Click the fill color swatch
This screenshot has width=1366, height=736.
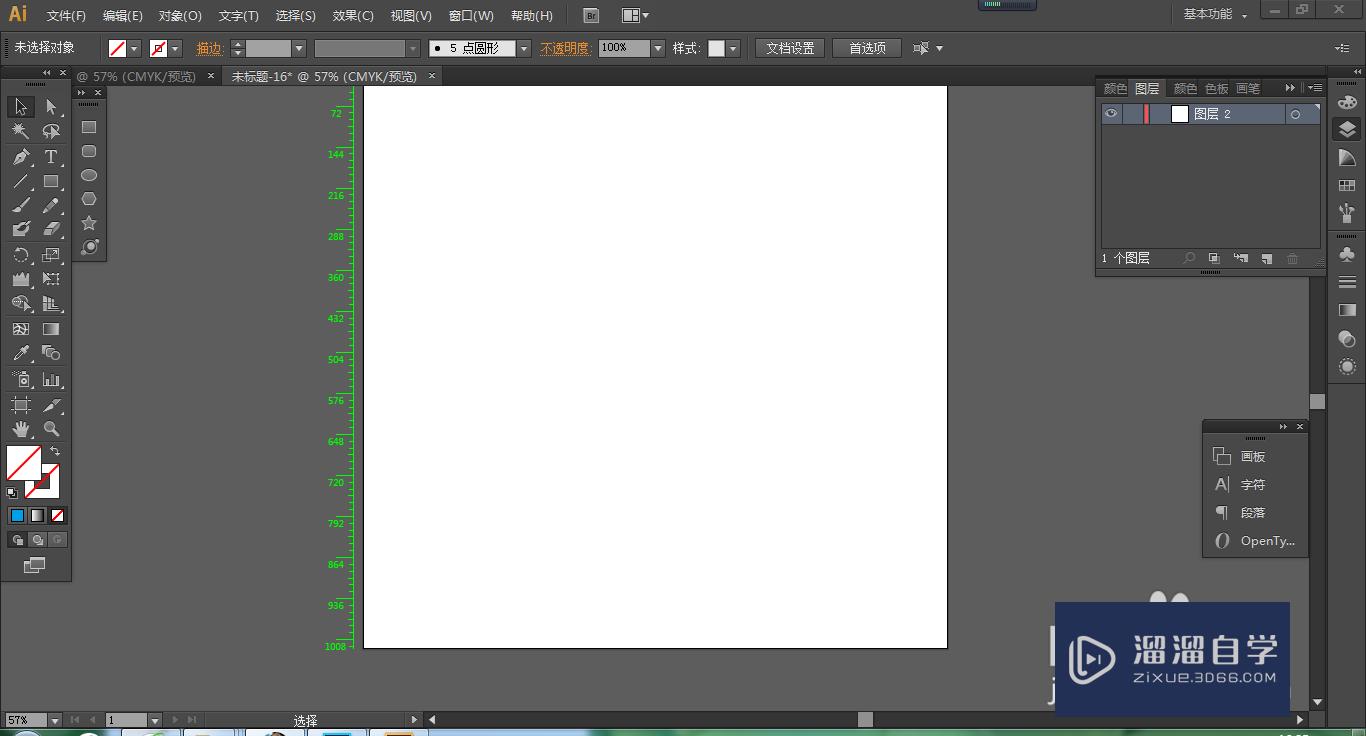point(23,463)
